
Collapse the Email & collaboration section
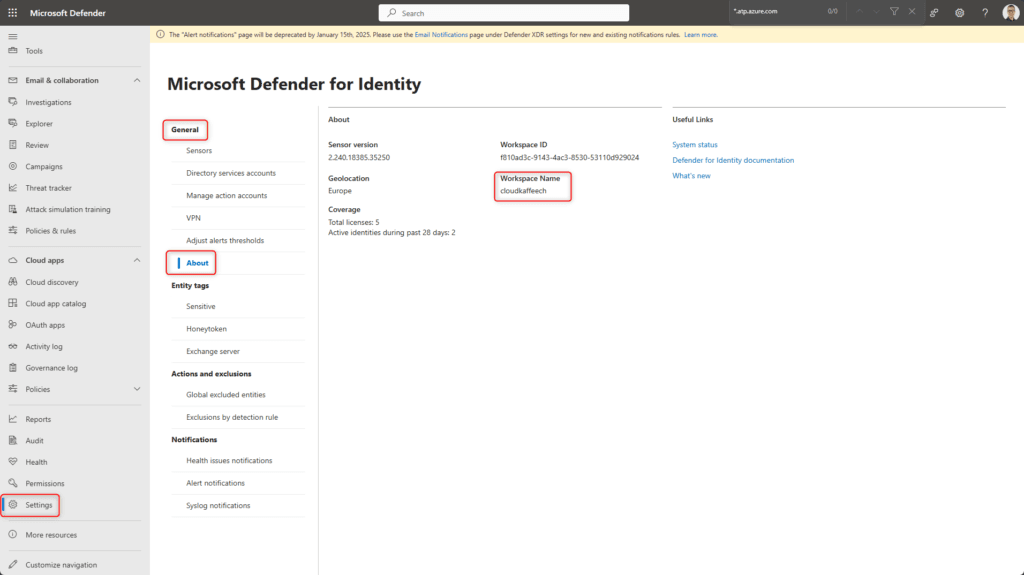pos(137,80)
